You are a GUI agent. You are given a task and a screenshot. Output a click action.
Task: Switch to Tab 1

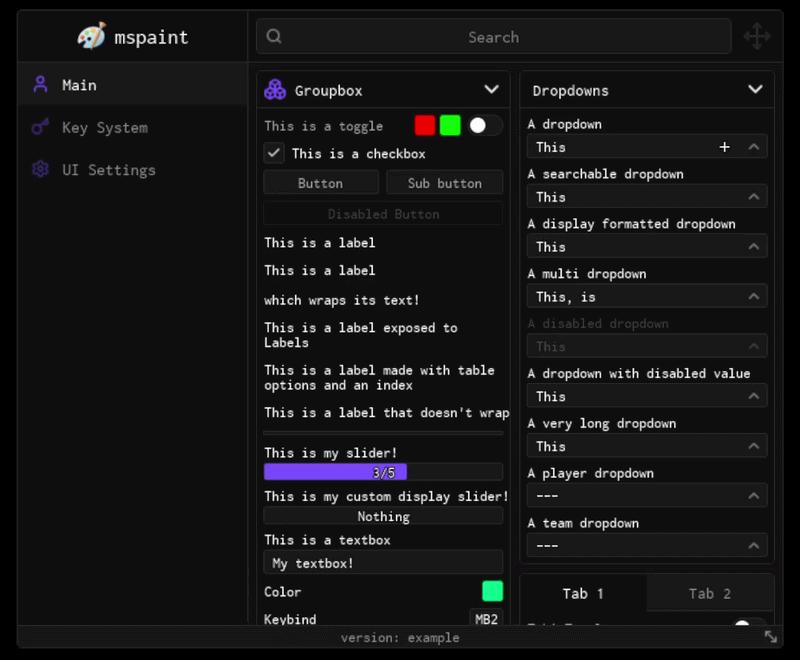(583, 593)
